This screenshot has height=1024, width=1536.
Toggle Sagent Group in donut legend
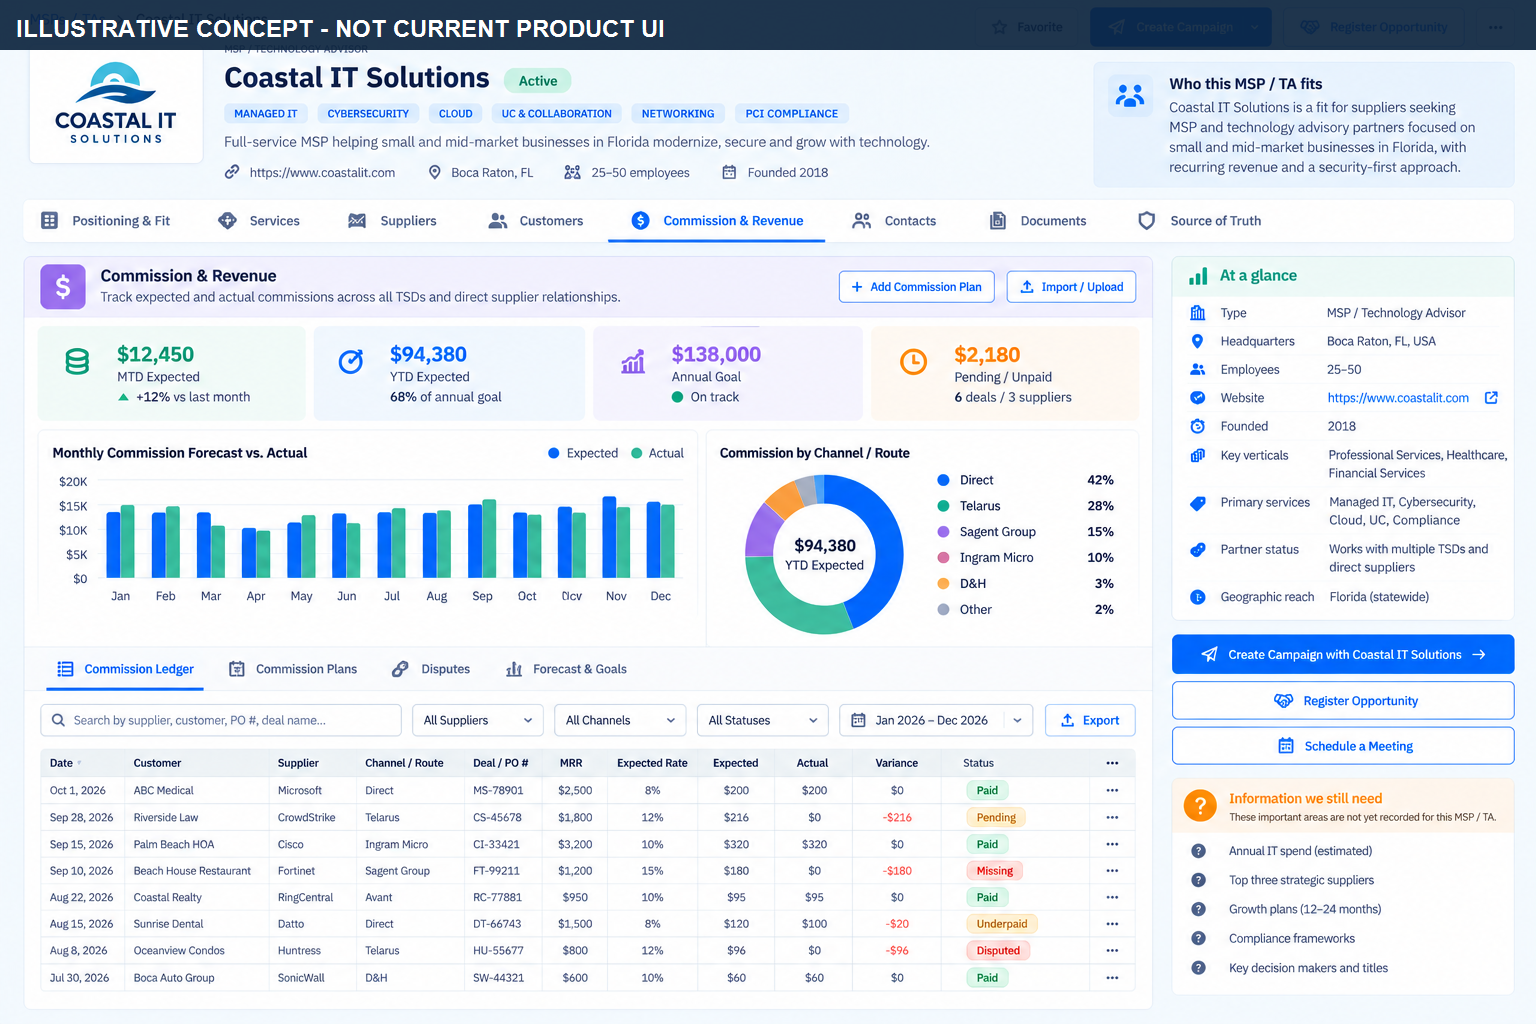986,532
